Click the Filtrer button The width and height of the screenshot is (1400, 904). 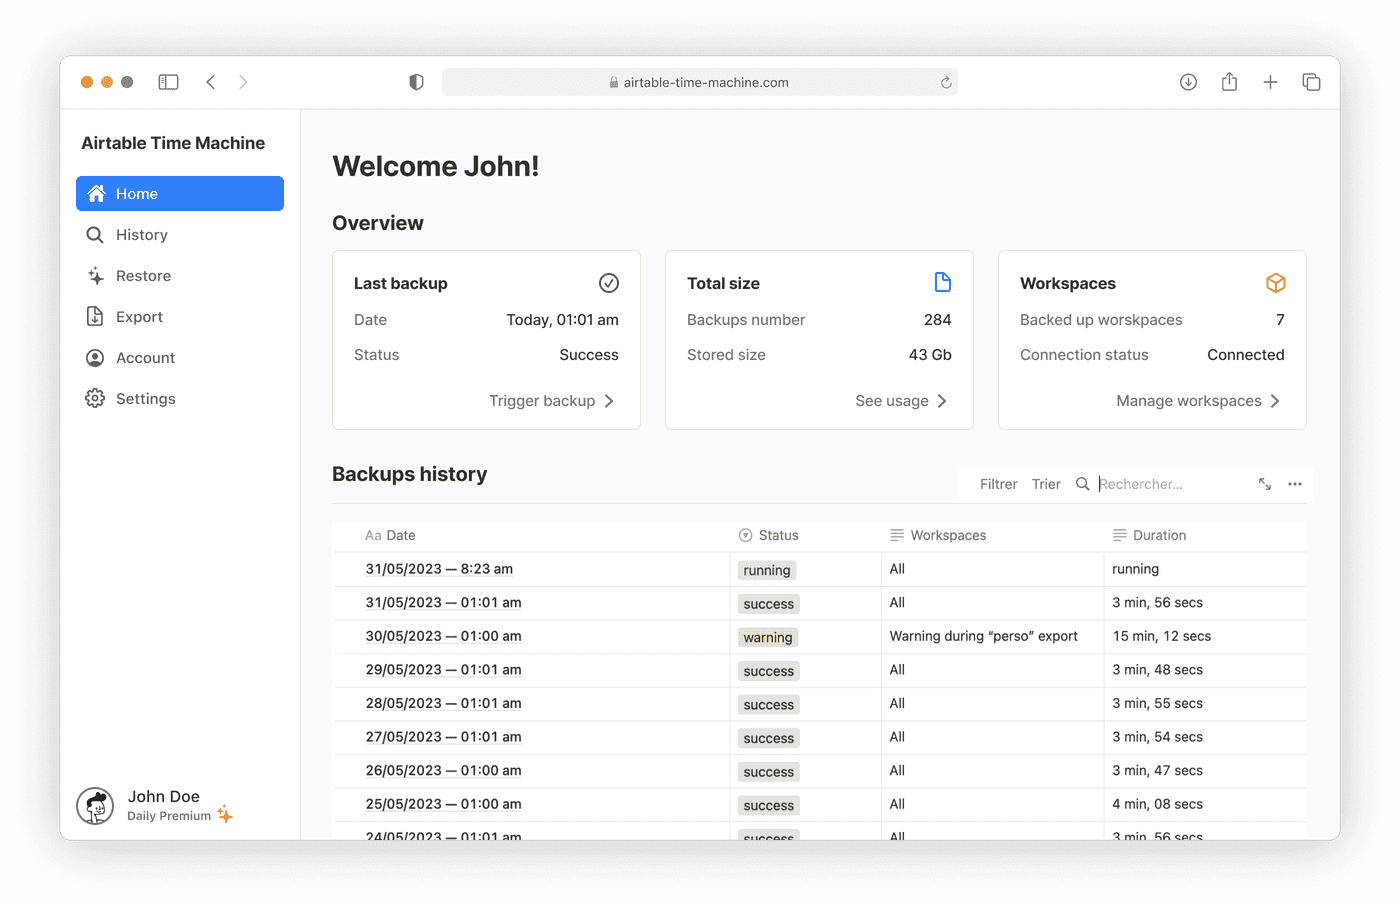[997, 483]
